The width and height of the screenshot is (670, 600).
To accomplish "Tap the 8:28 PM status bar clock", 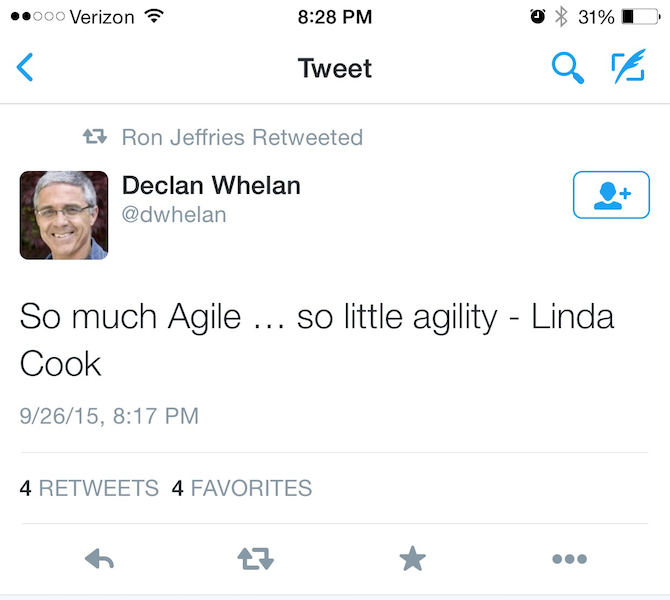I will pos(335,17).
